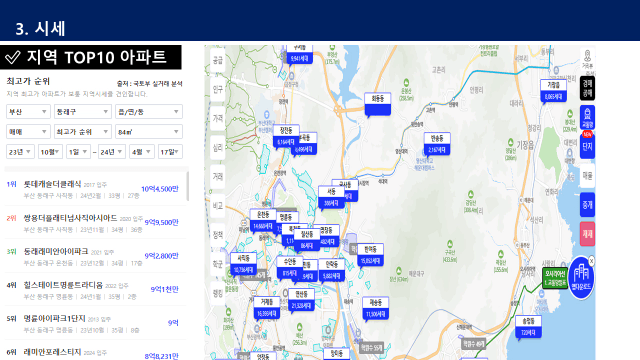The width and height of the screenshot is (640, 360).
Task: Click the 경매 공매 black button
Action: (x=587, y=88)
